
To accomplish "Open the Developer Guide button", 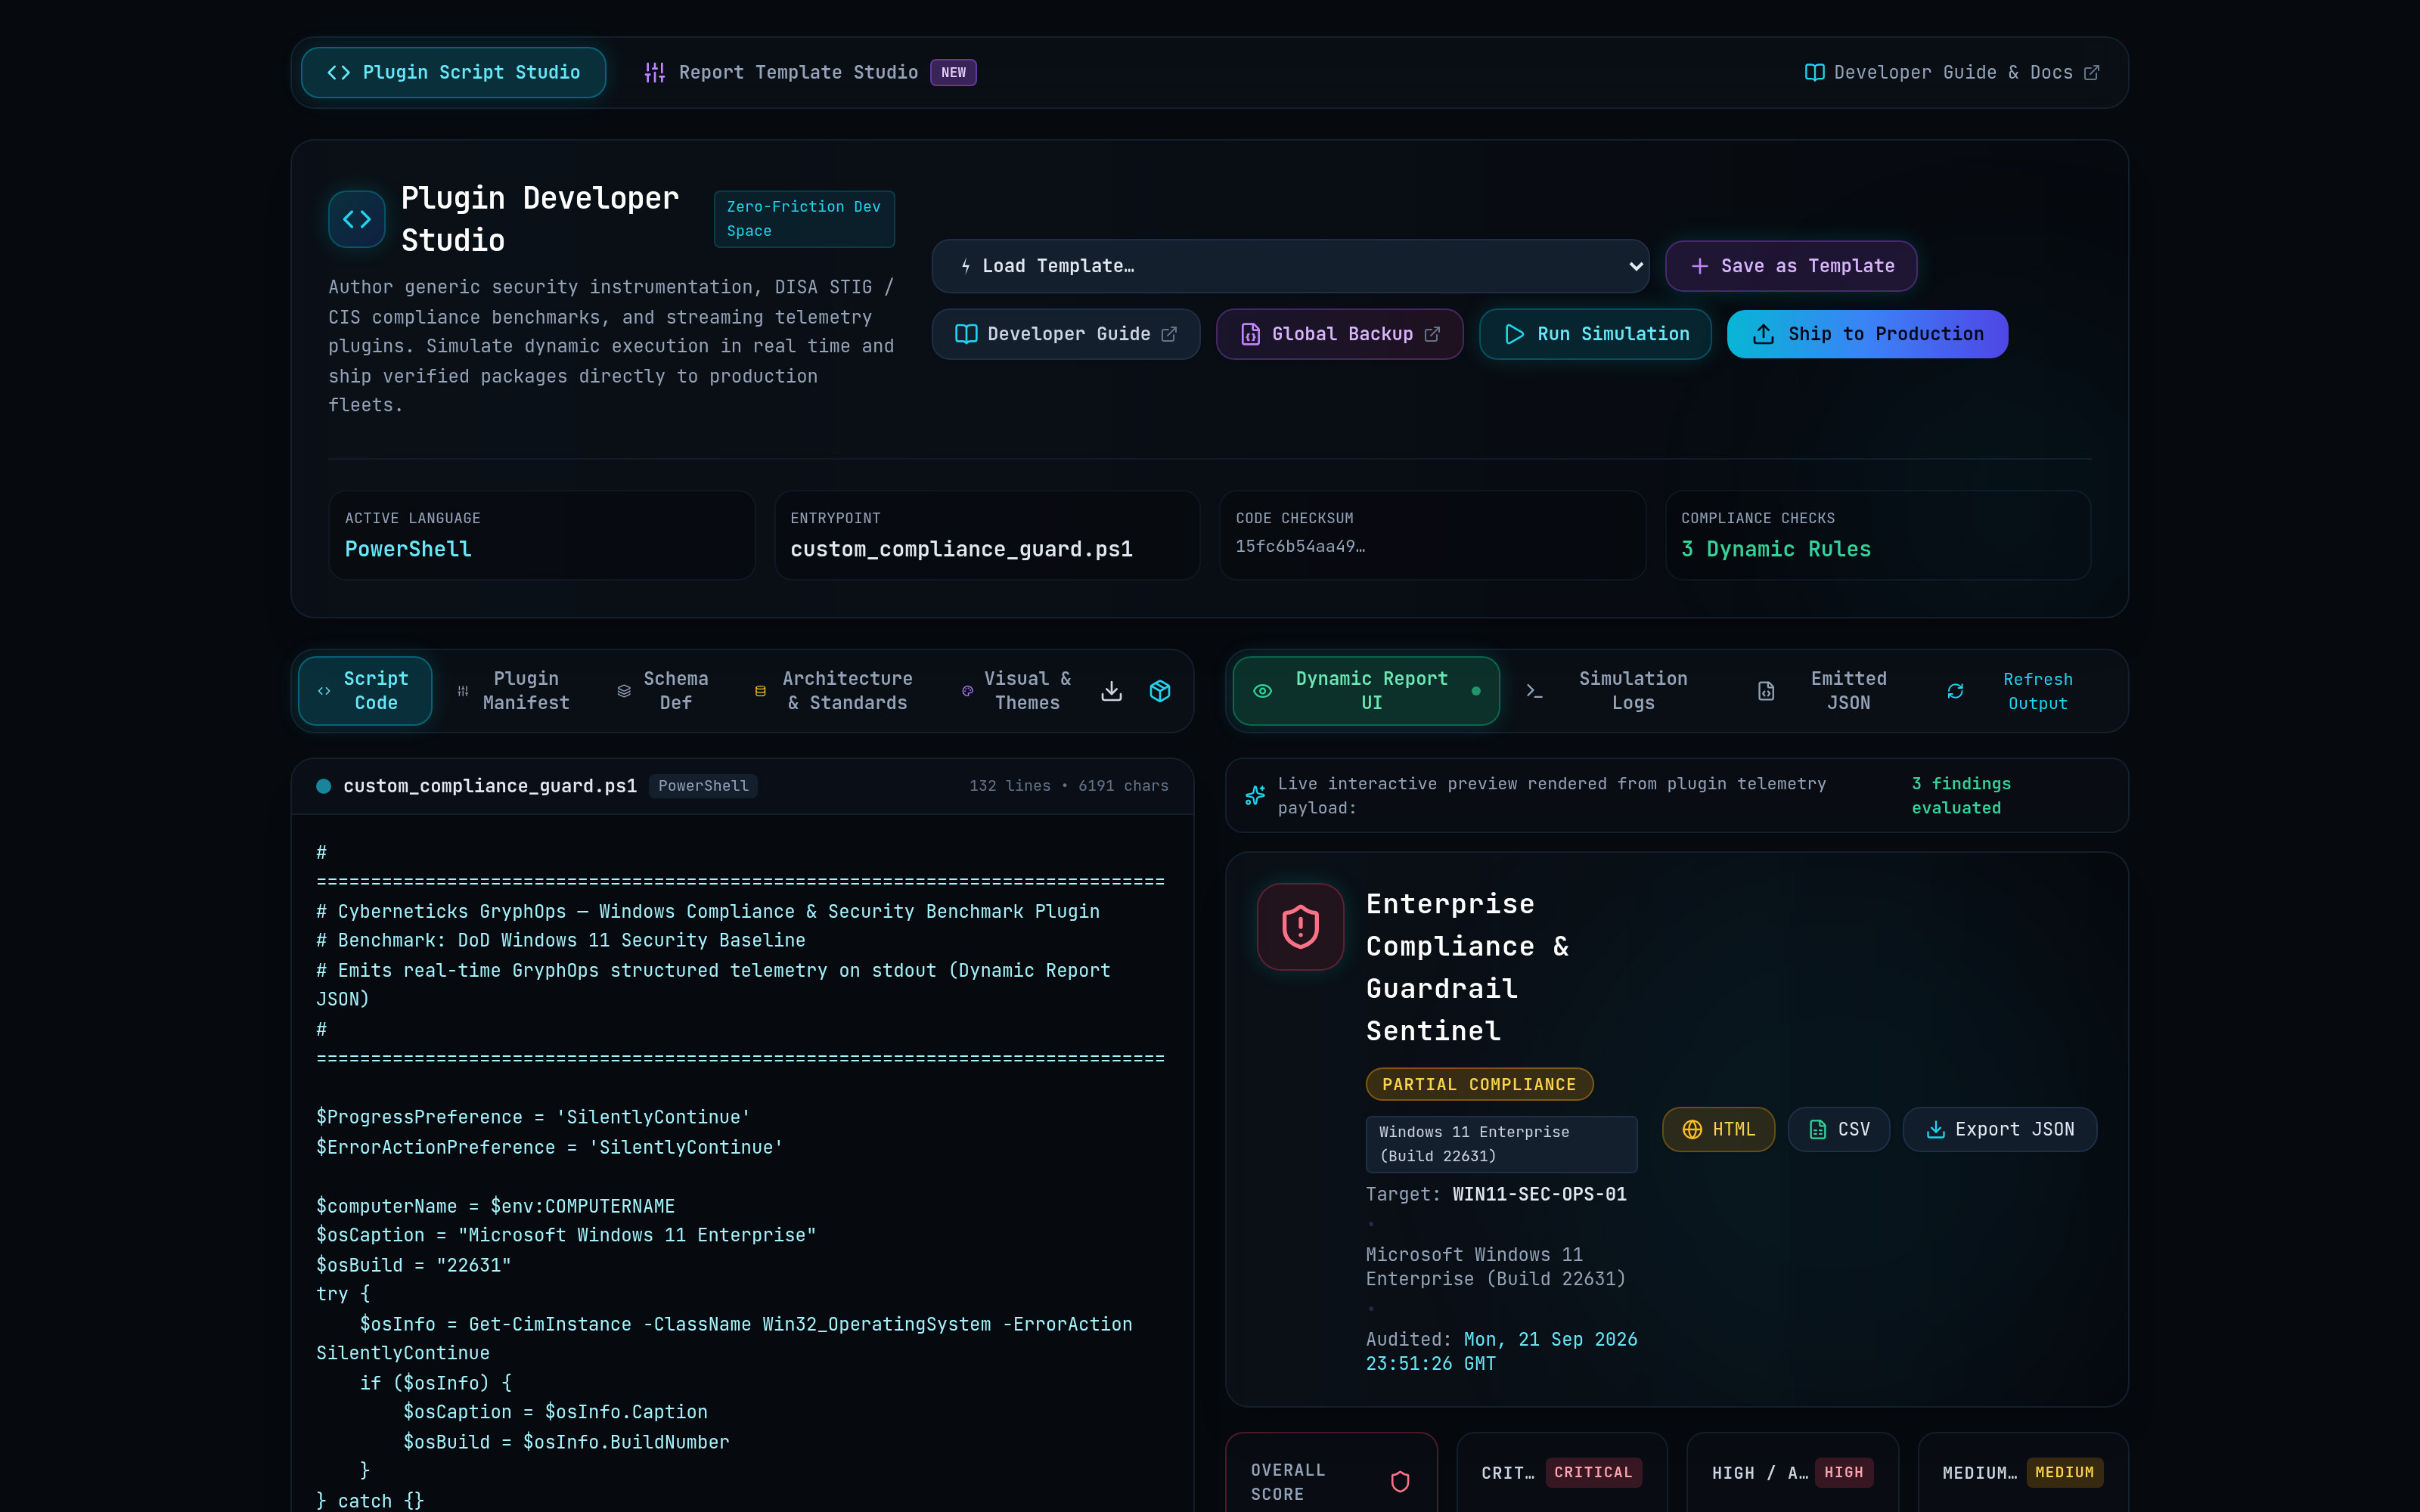I will tap(1066, 334).
